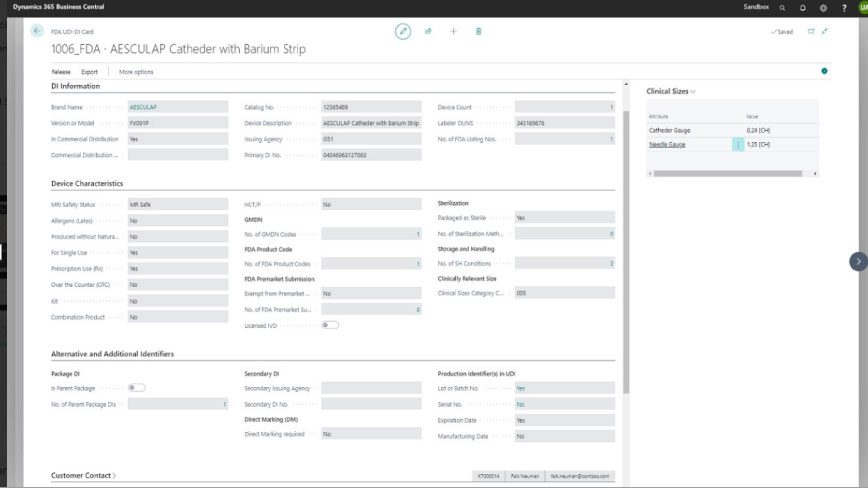The width and height of the screenshot is (868, 494).
Task: Add new record with plus icon
Action: coord(453,32)
